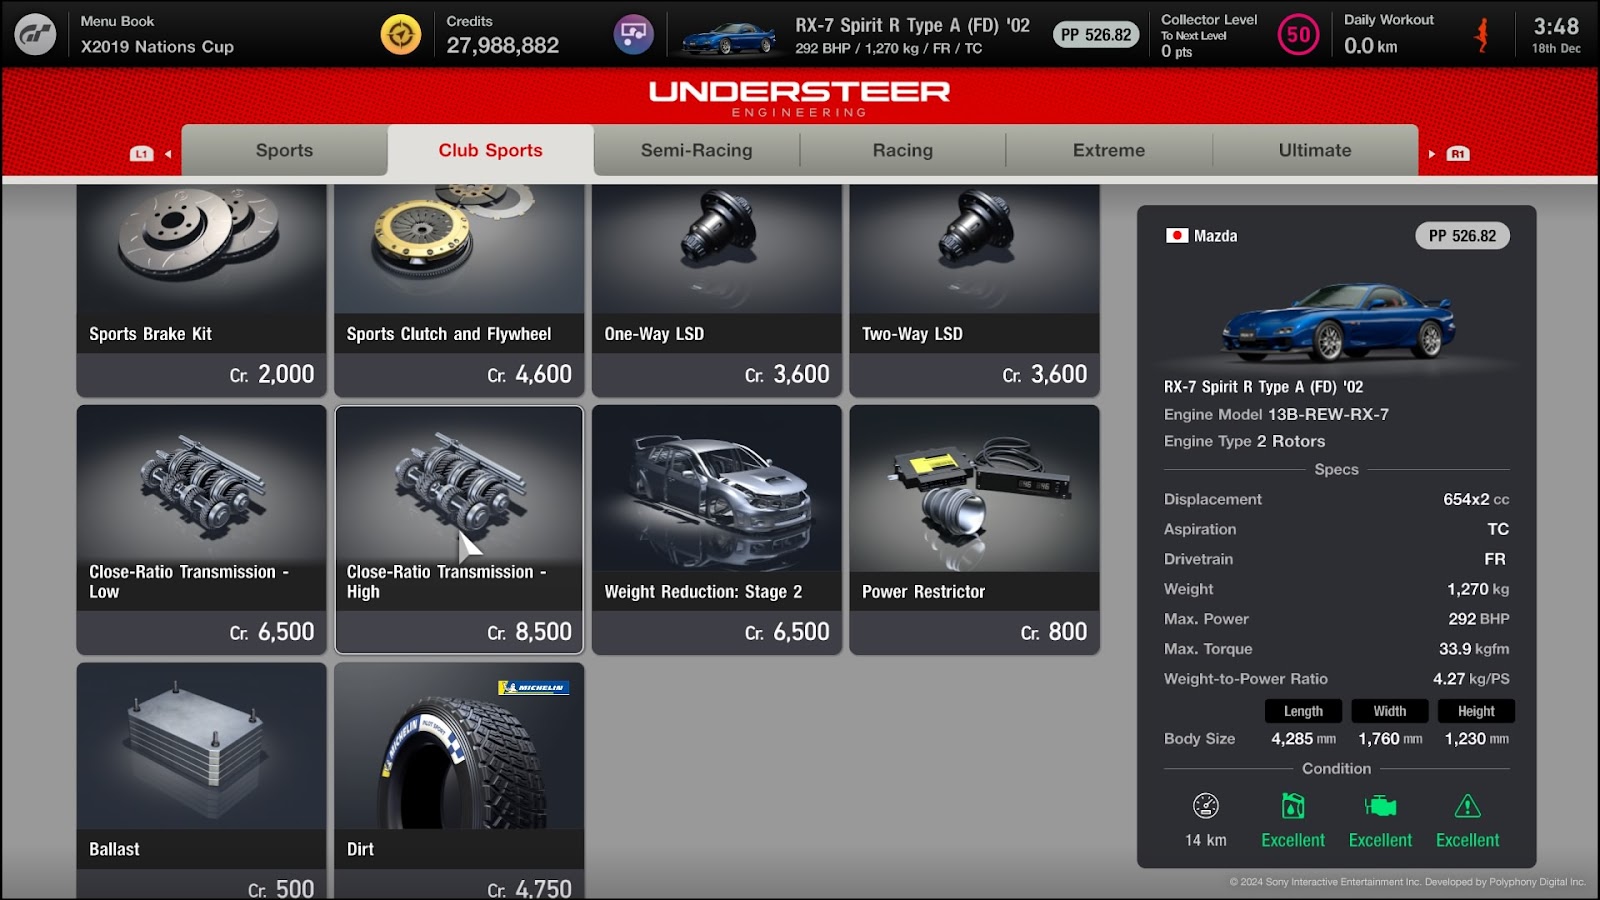Select the Michelin Dirt tyre item
Image resolution: width=1600 pixels, height=900 pixels.
[x=459, y=782]
